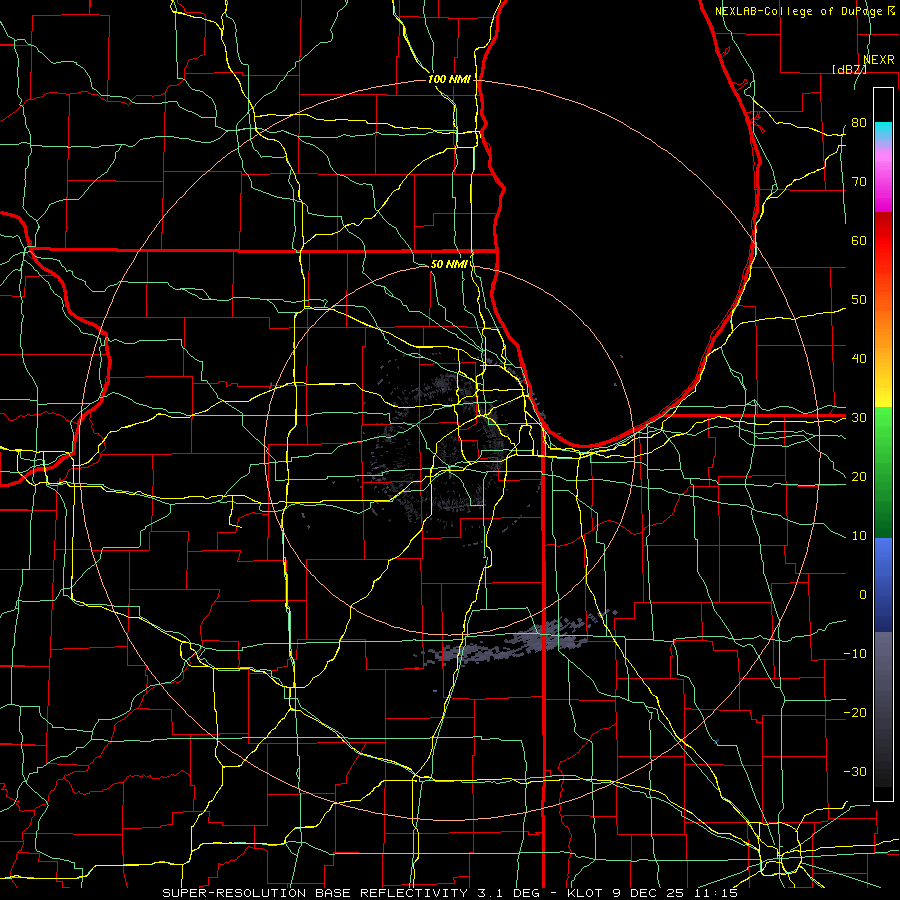Viewport: 900px width, 900px height.
Task: Click the cyan top segment of color bar
Action: 883,130
